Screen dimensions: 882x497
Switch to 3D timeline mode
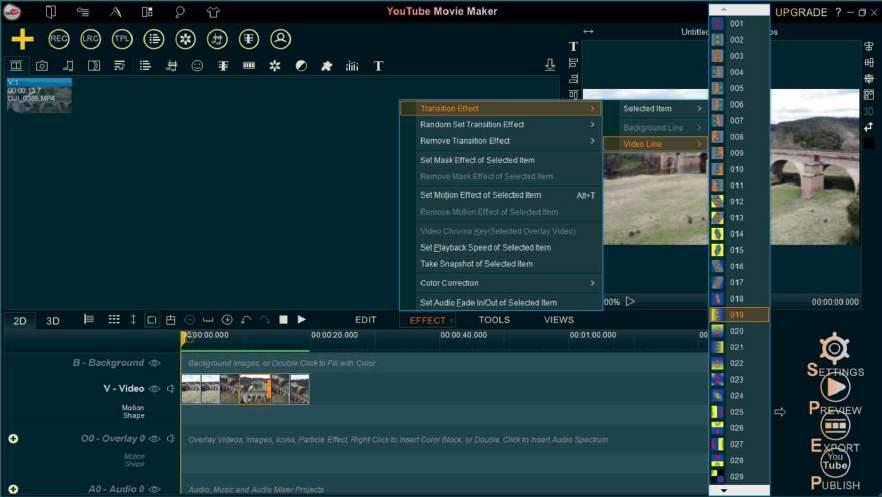point(53,320)
